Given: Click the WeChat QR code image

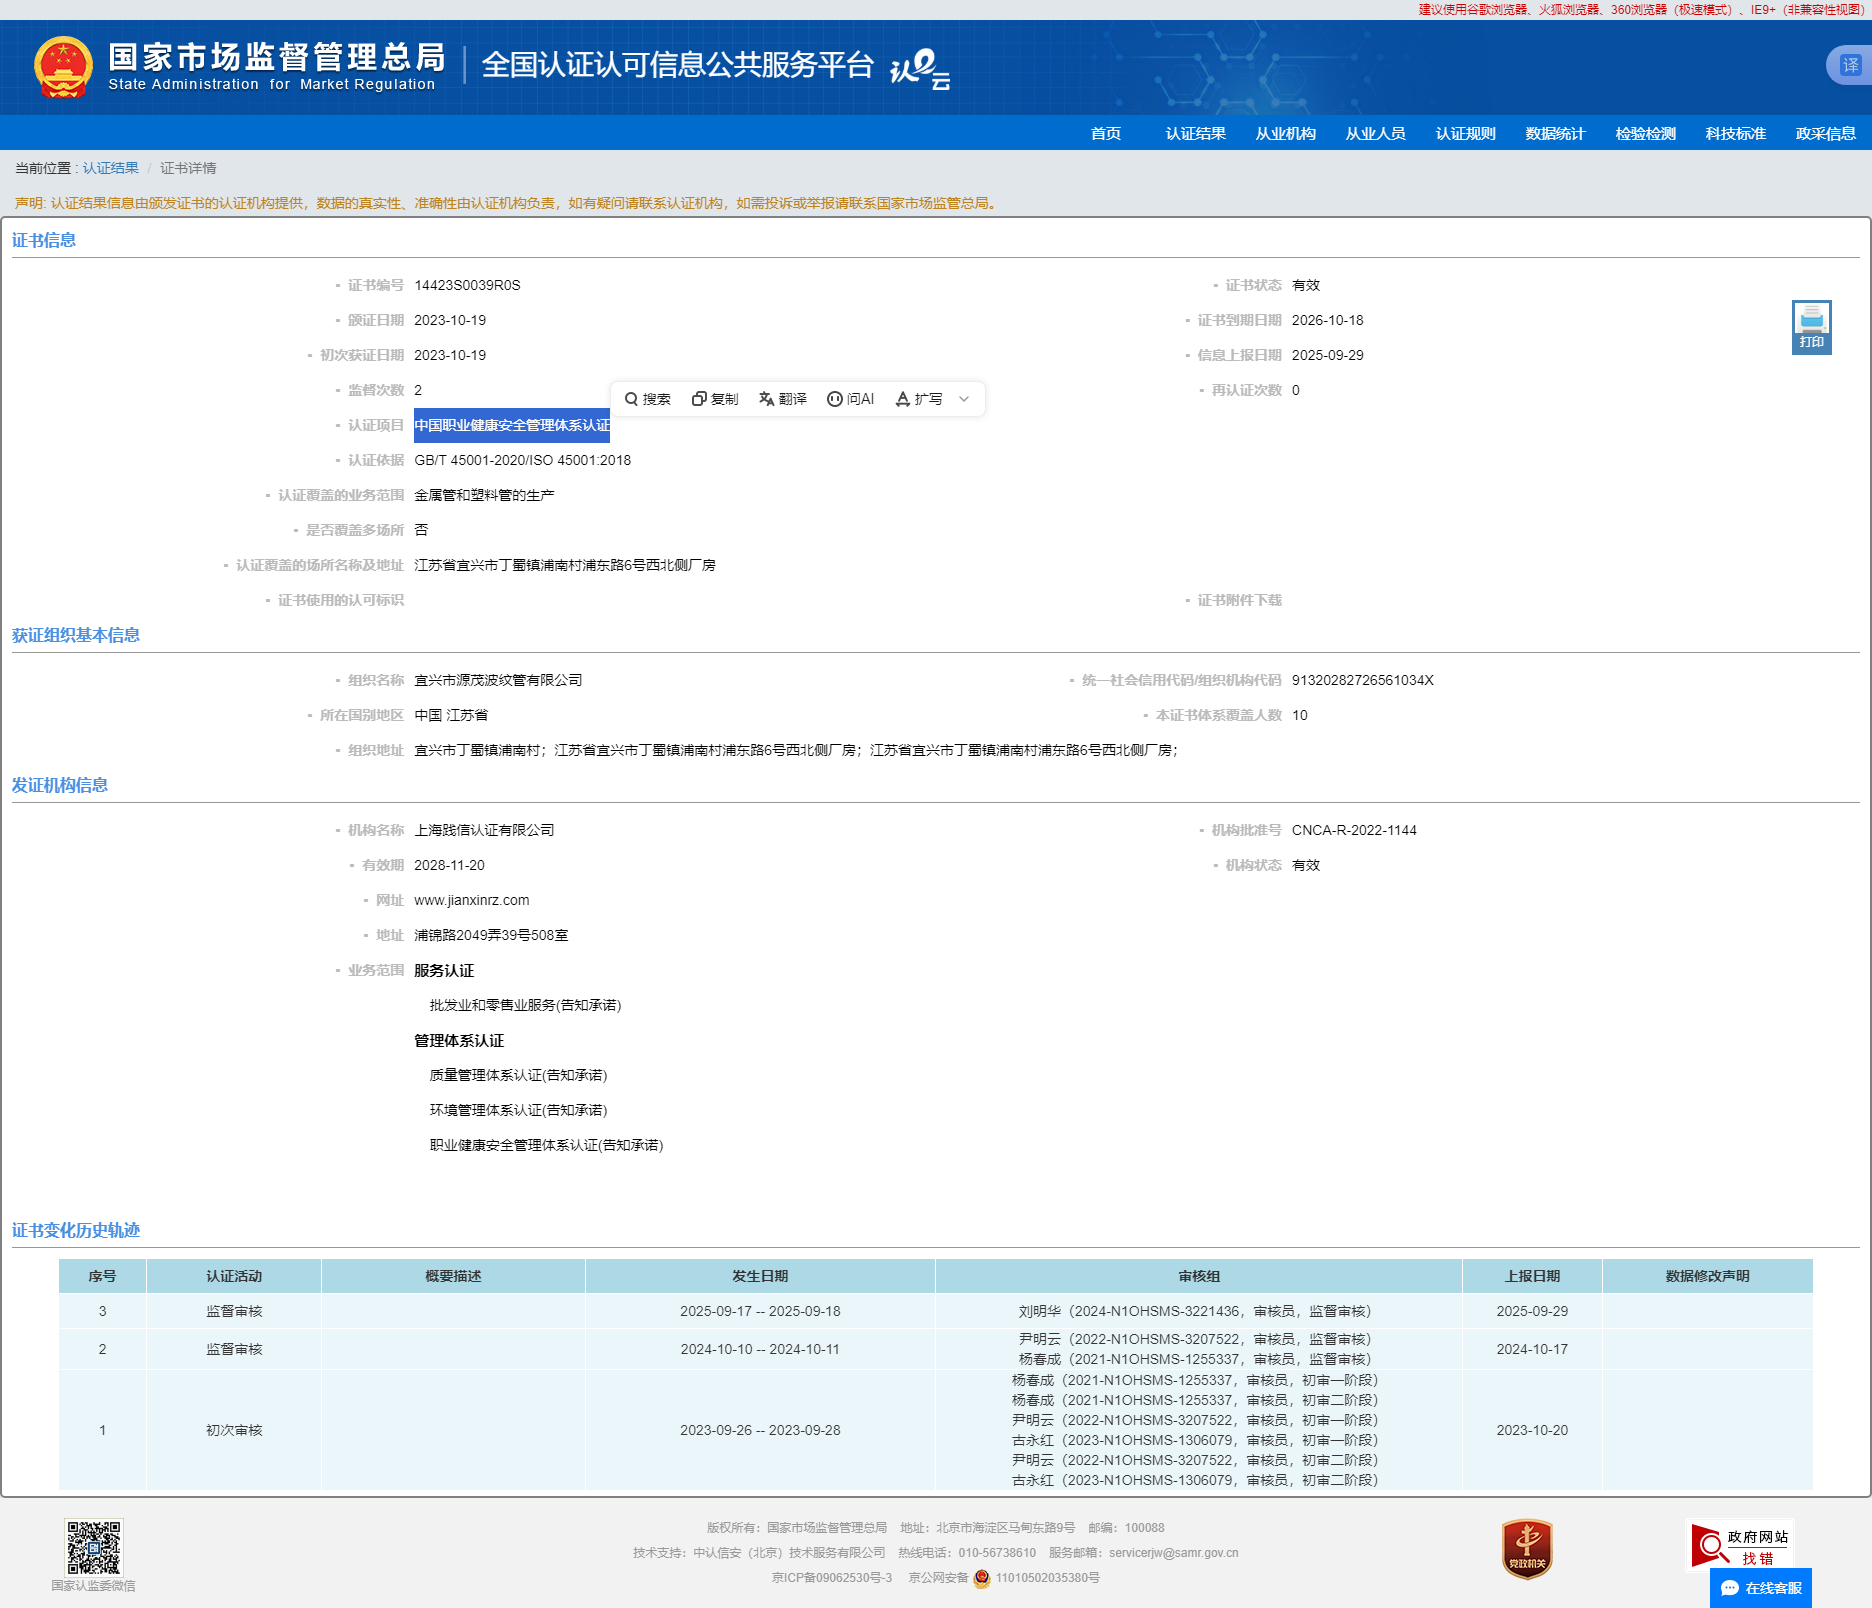Looking at the screenshot, I should [x=93, y=1547].
